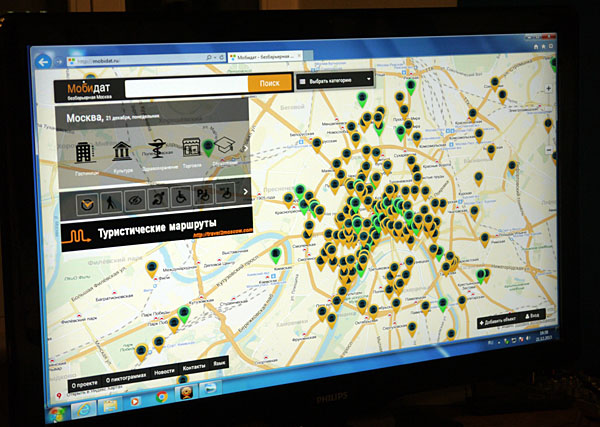Open the Язык language menu item

pyautogui.click(x=219, y=363)
